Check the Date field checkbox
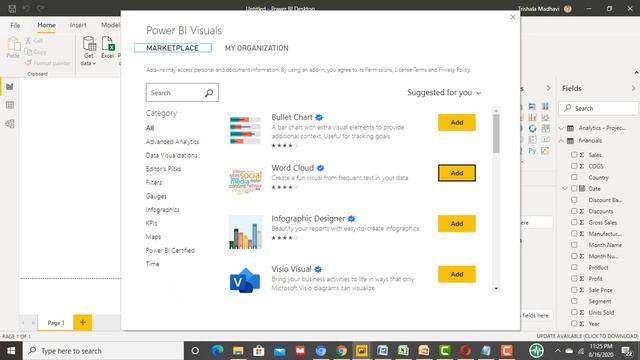The width and height of the screenshot is (640, 360). click(574, 189)
